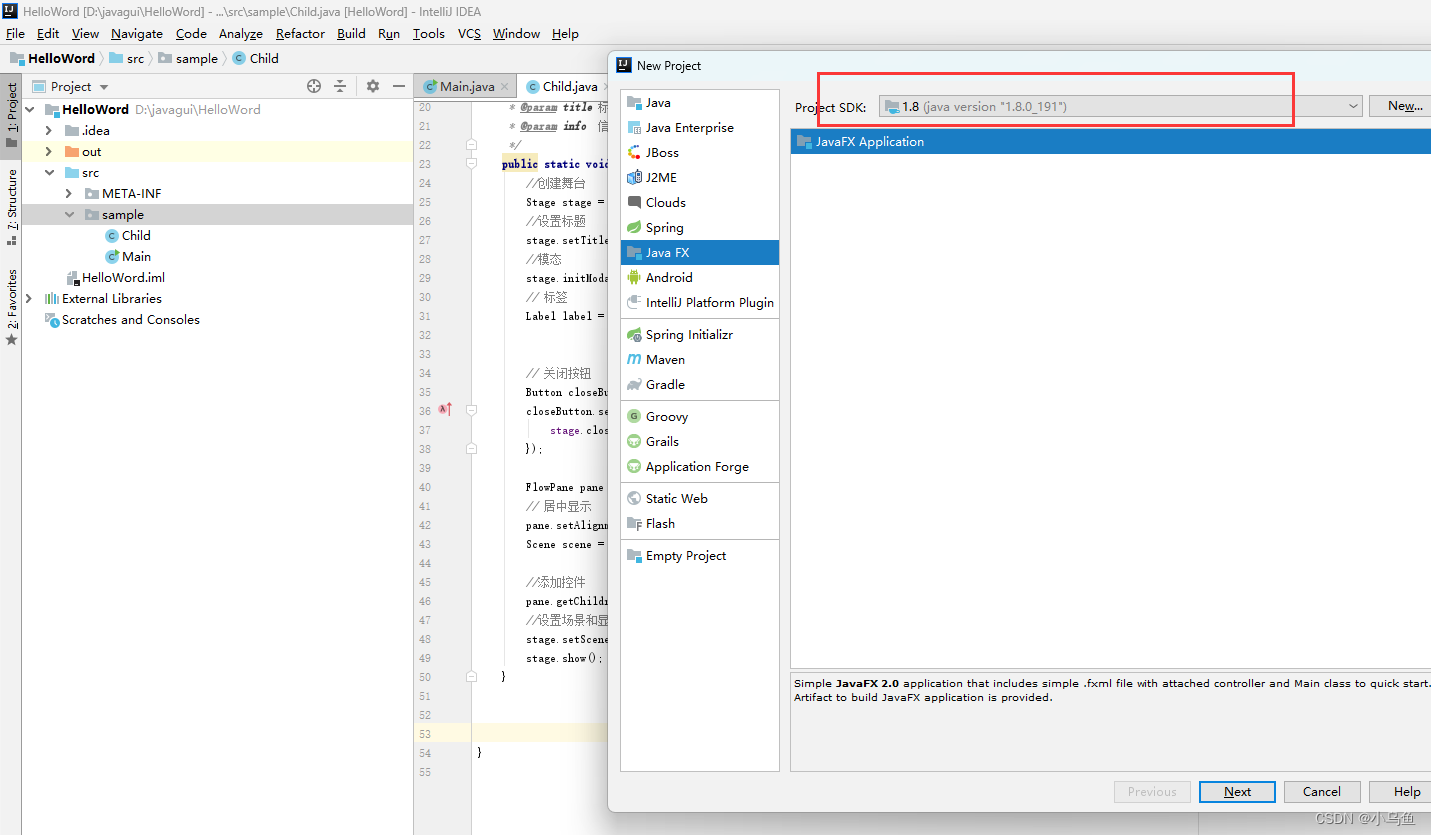Switch to the Child.java editor tab

pyautogui.click(x=562, y=87)
